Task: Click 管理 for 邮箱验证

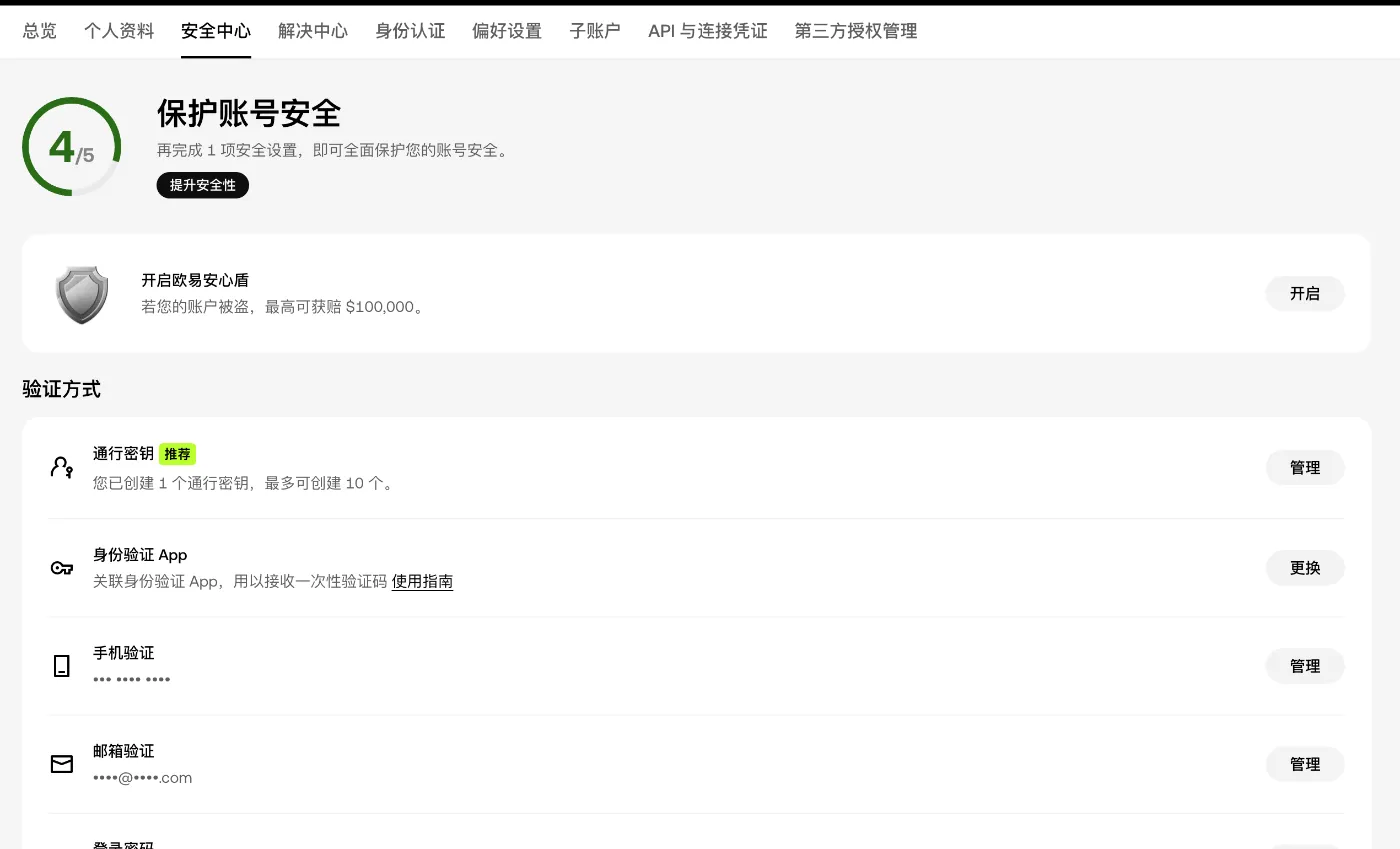Action: 1305,764
